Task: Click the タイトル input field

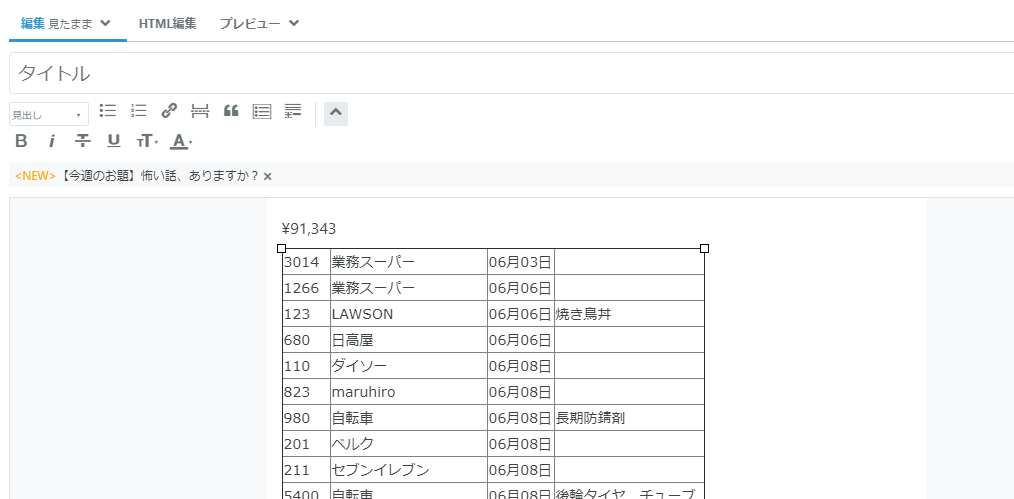Action: 511,73
